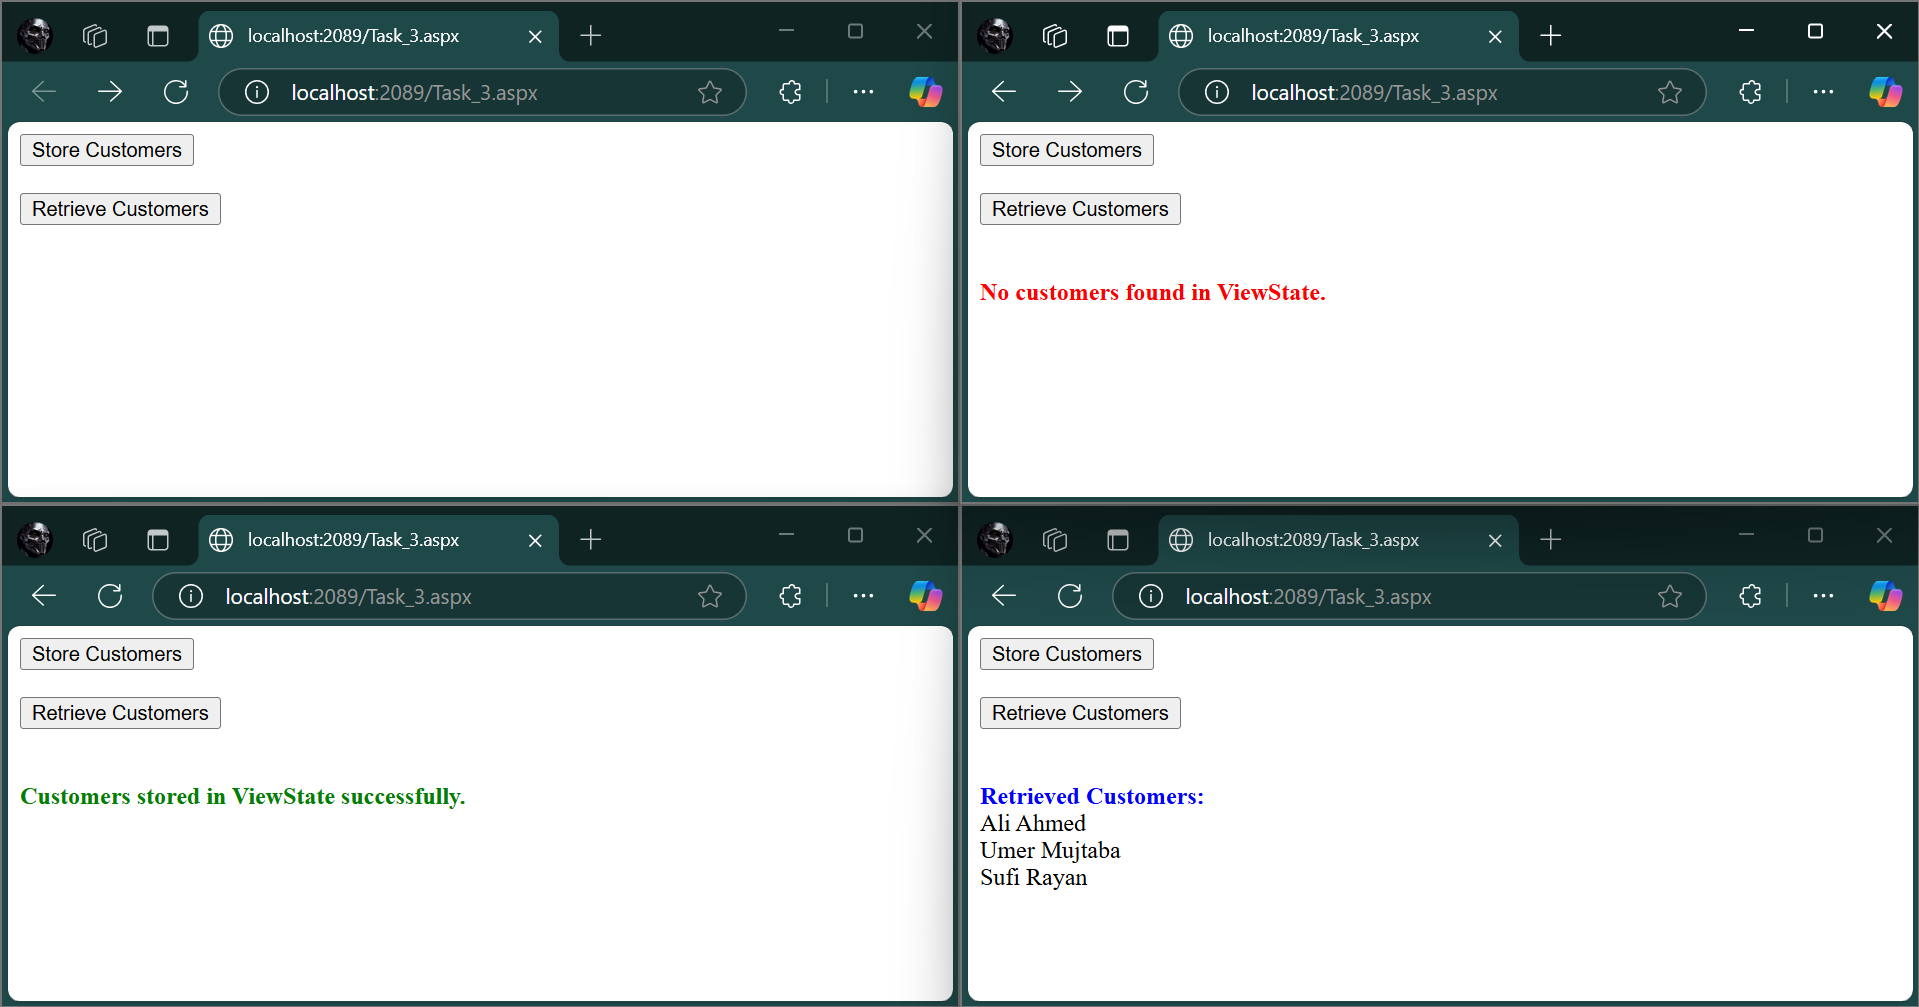Open Extensions in top-left browser window

coord(790,92)
